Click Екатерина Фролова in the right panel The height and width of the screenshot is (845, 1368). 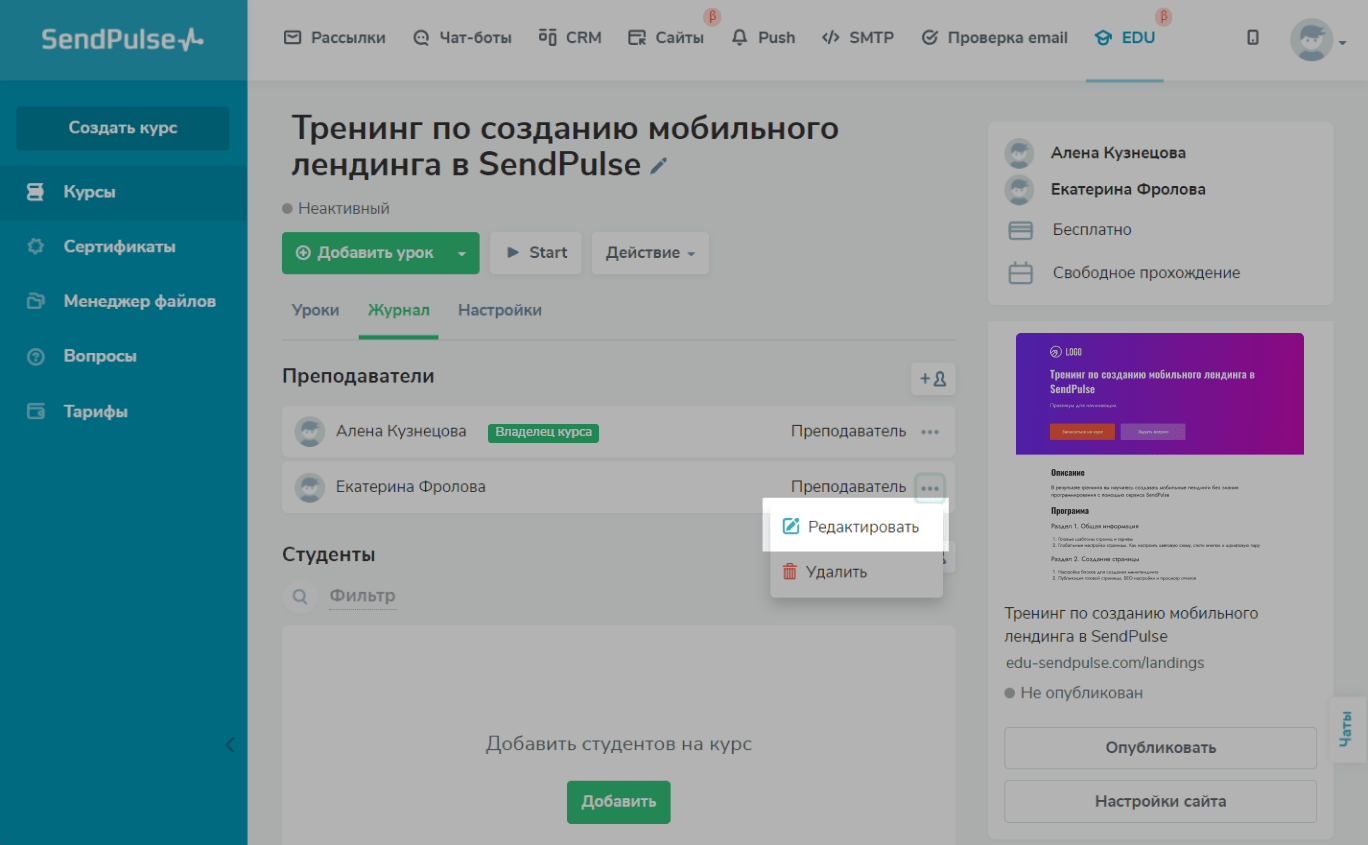tap(1128, 189)
